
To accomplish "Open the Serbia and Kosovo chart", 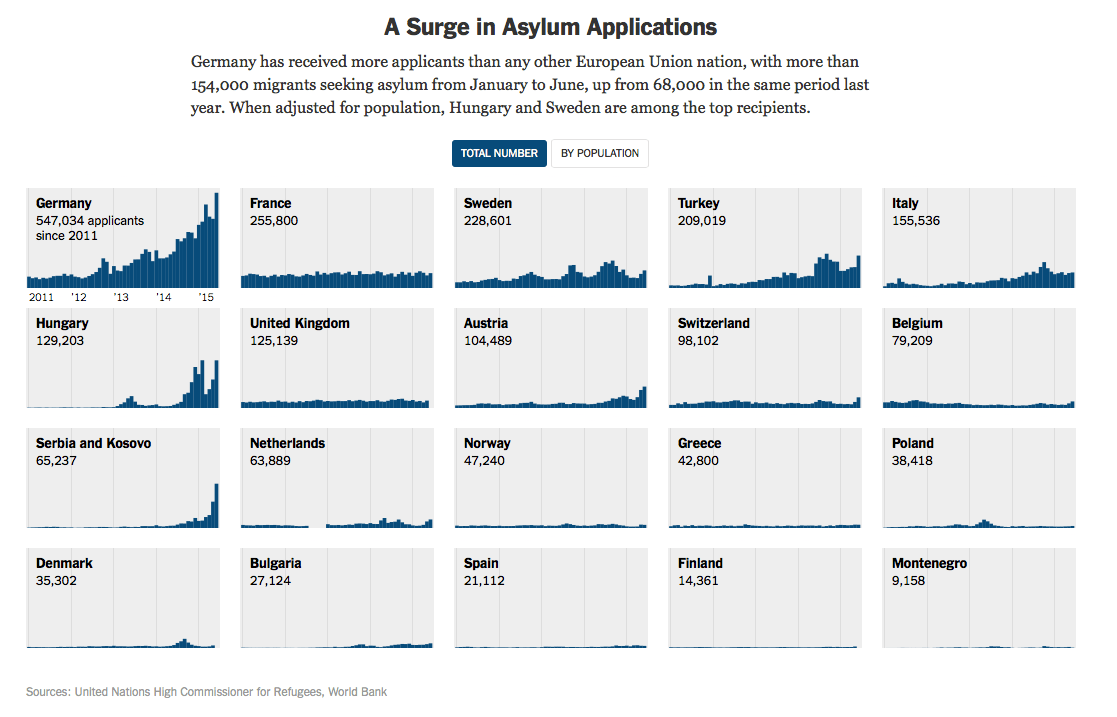I will pyautogui.click(x=123, y=478).
